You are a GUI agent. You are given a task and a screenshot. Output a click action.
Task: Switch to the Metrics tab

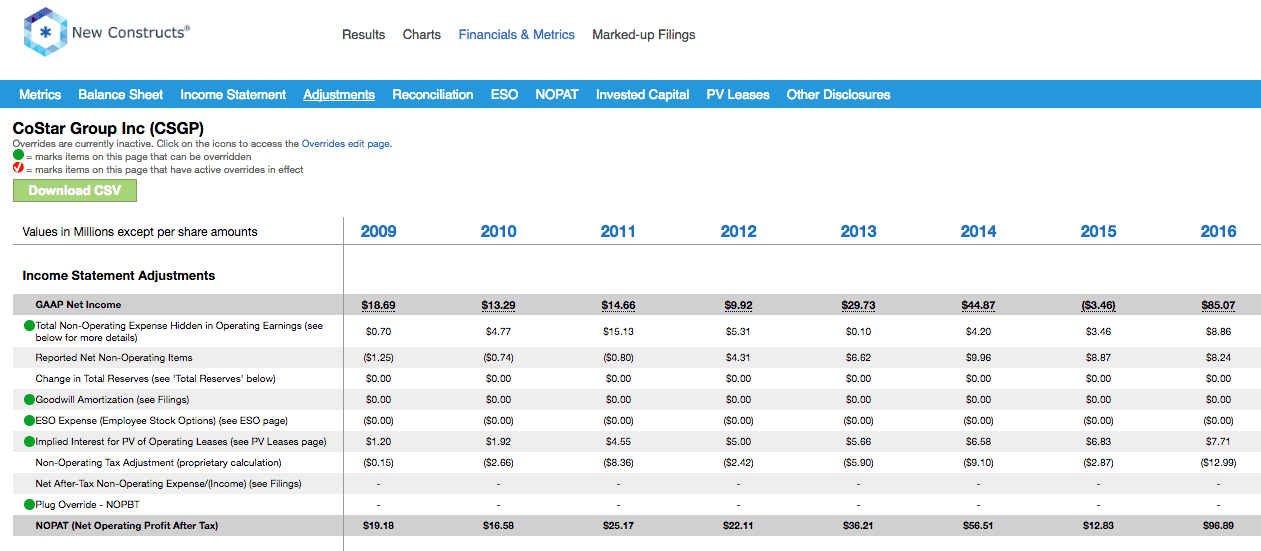(x=40, y=95)
